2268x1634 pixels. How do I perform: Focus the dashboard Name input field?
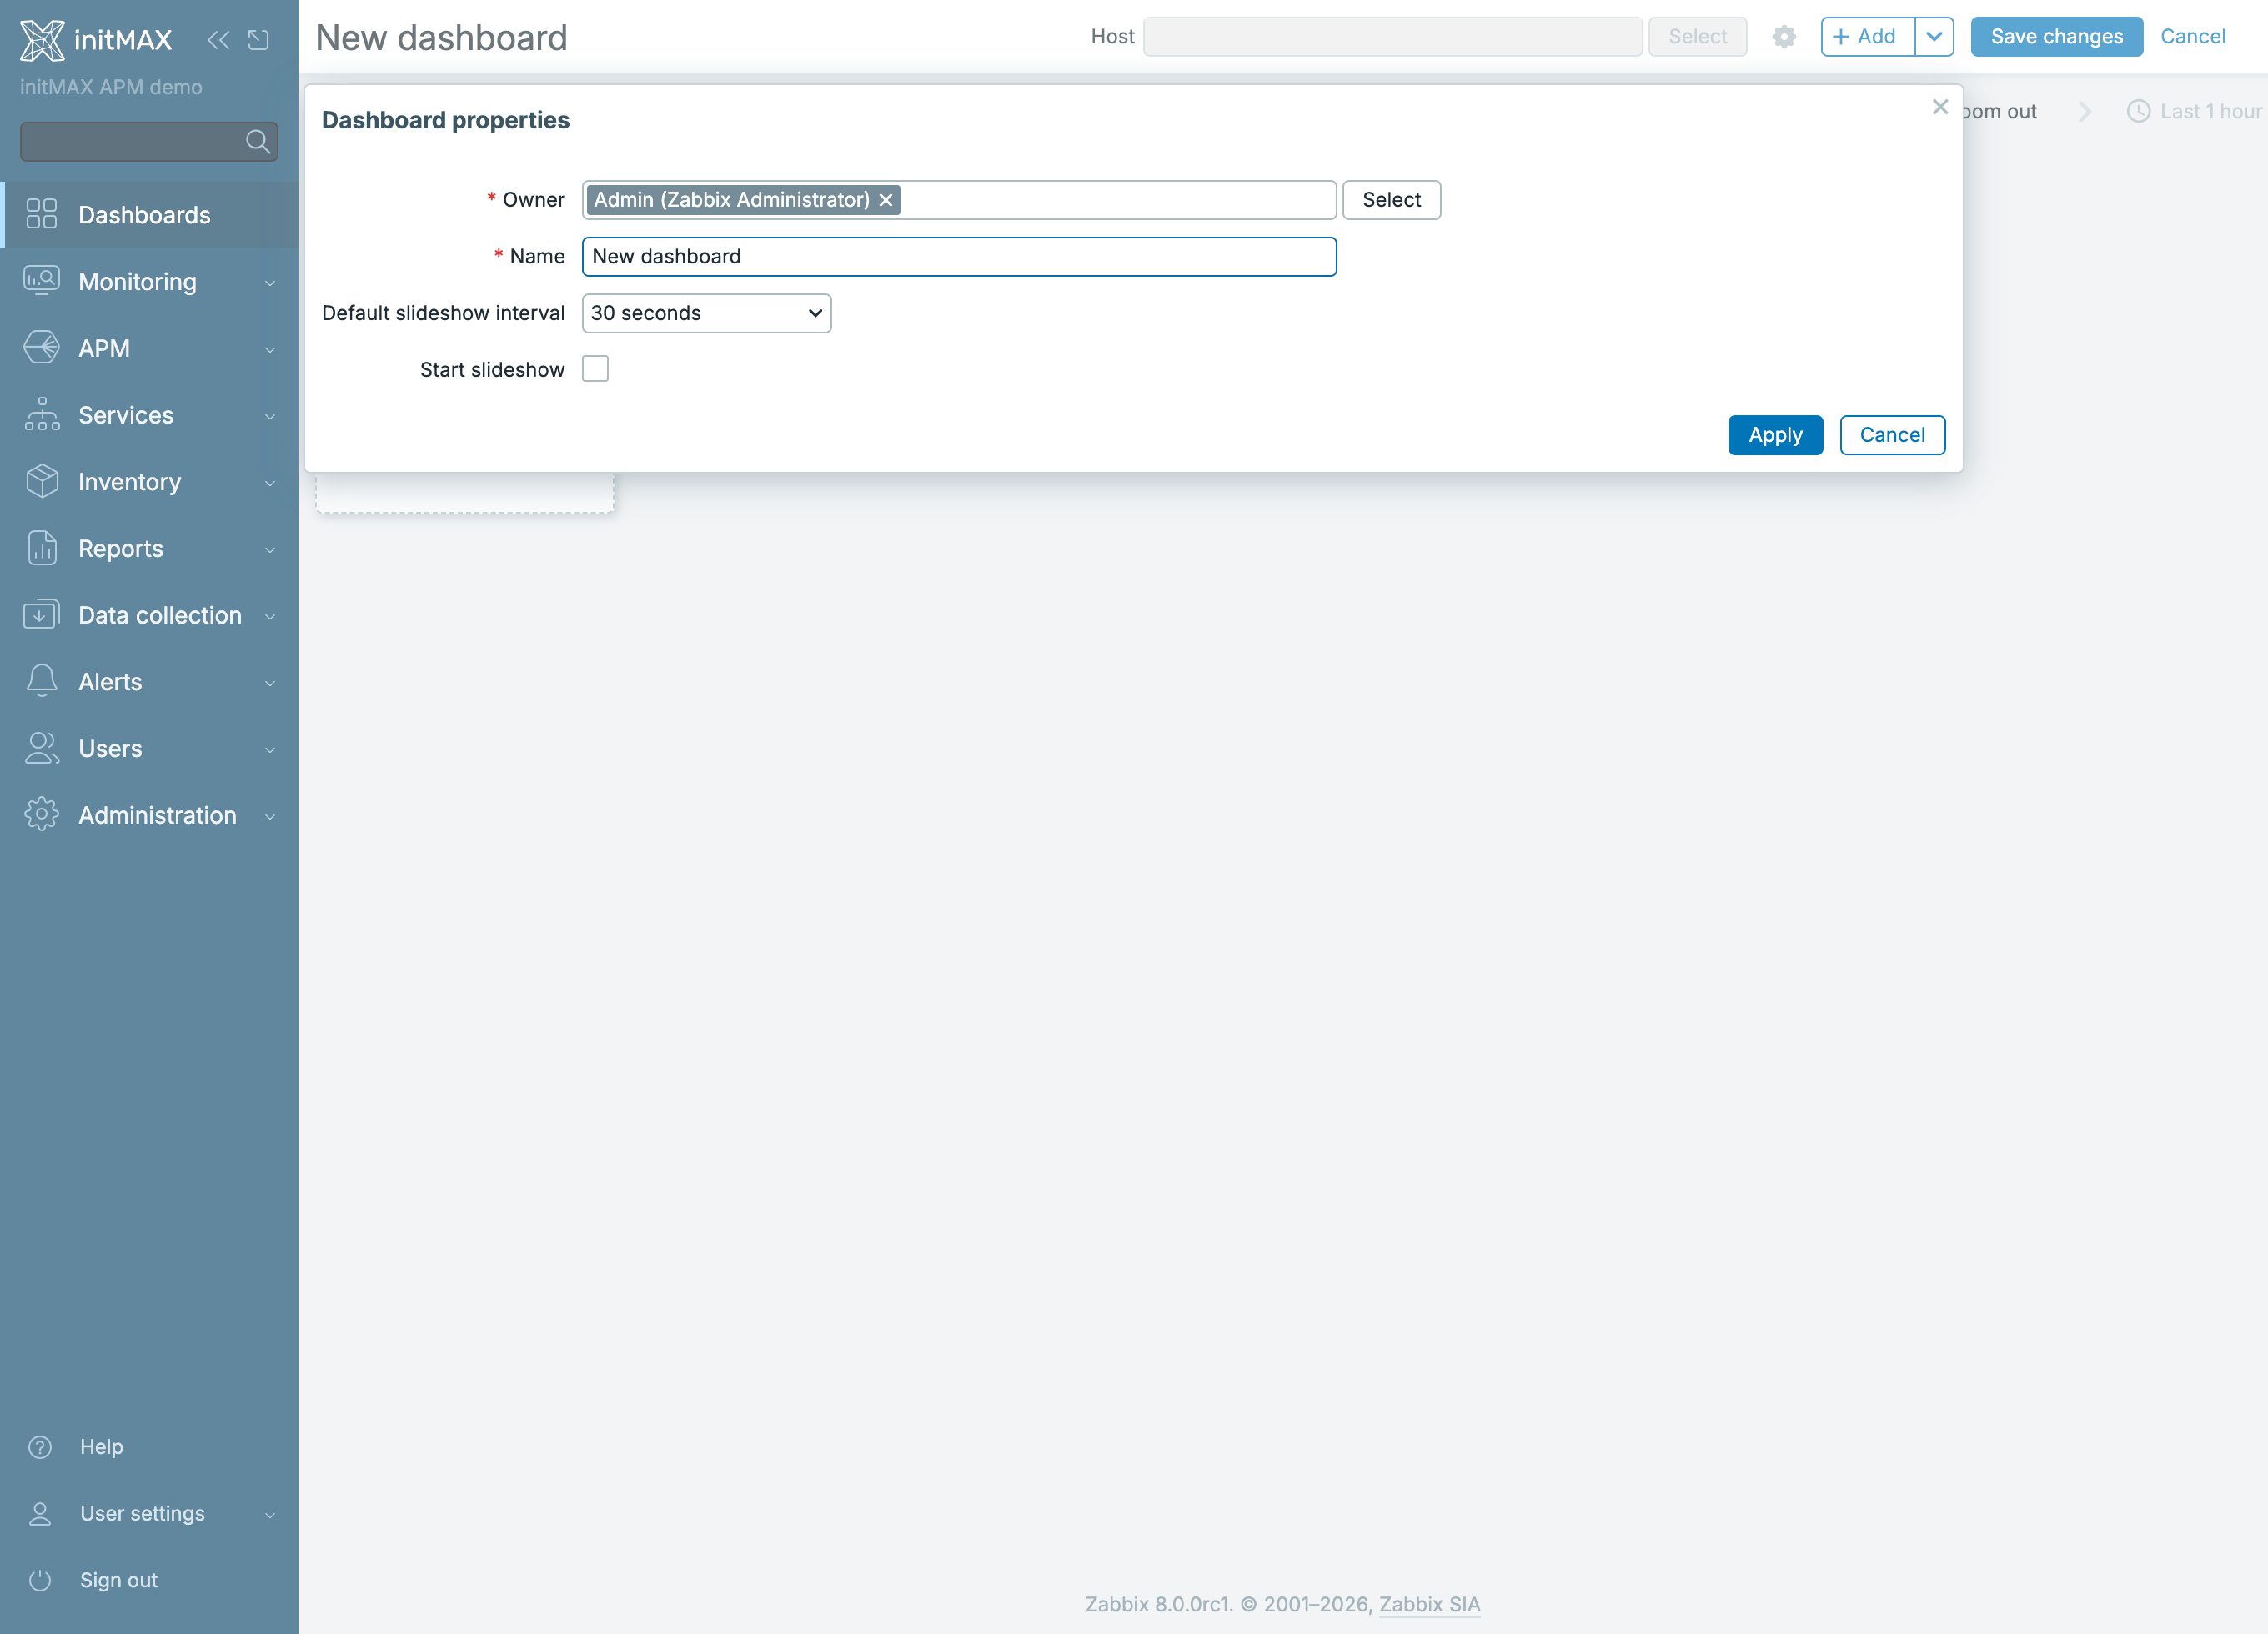click(x=959, y=257)
